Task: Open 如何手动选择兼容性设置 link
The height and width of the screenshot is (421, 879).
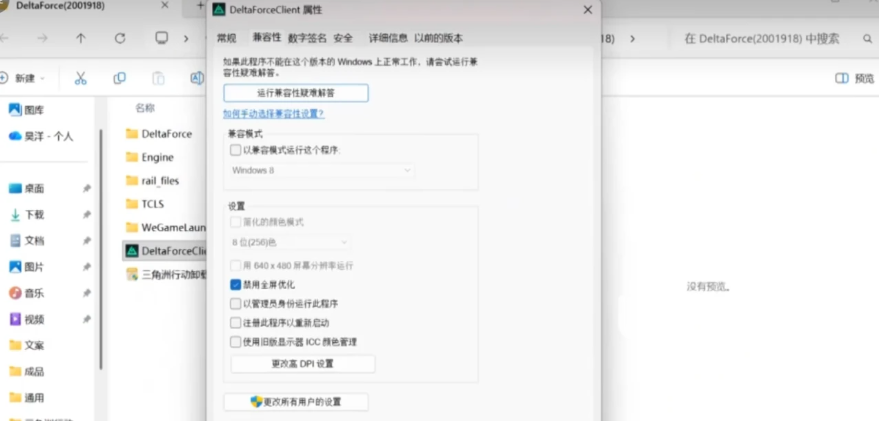Action: pos(273,114)
